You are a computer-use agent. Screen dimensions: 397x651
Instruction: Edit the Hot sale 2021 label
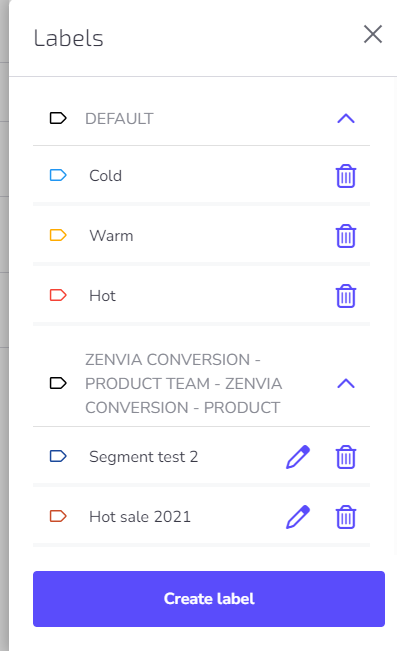pyautogui.click(x=298, y=517)
